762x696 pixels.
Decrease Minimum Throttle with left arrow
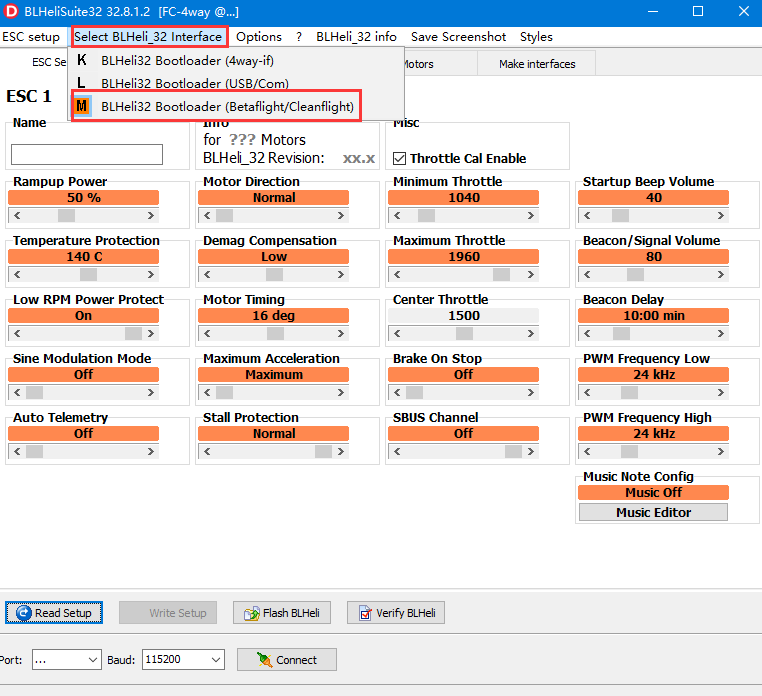397,215
